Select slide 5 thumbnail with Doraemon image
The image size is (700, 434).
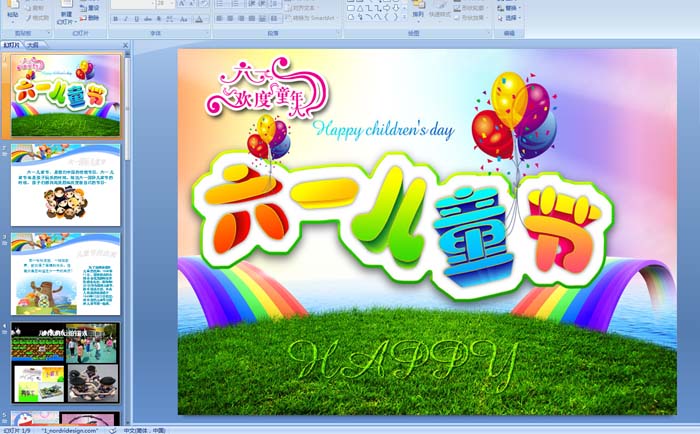click(66, 418)
